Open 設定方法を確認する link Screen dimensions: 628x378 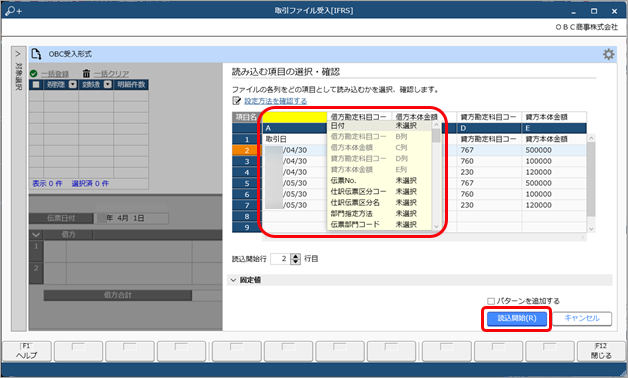(x=276, y=101)
